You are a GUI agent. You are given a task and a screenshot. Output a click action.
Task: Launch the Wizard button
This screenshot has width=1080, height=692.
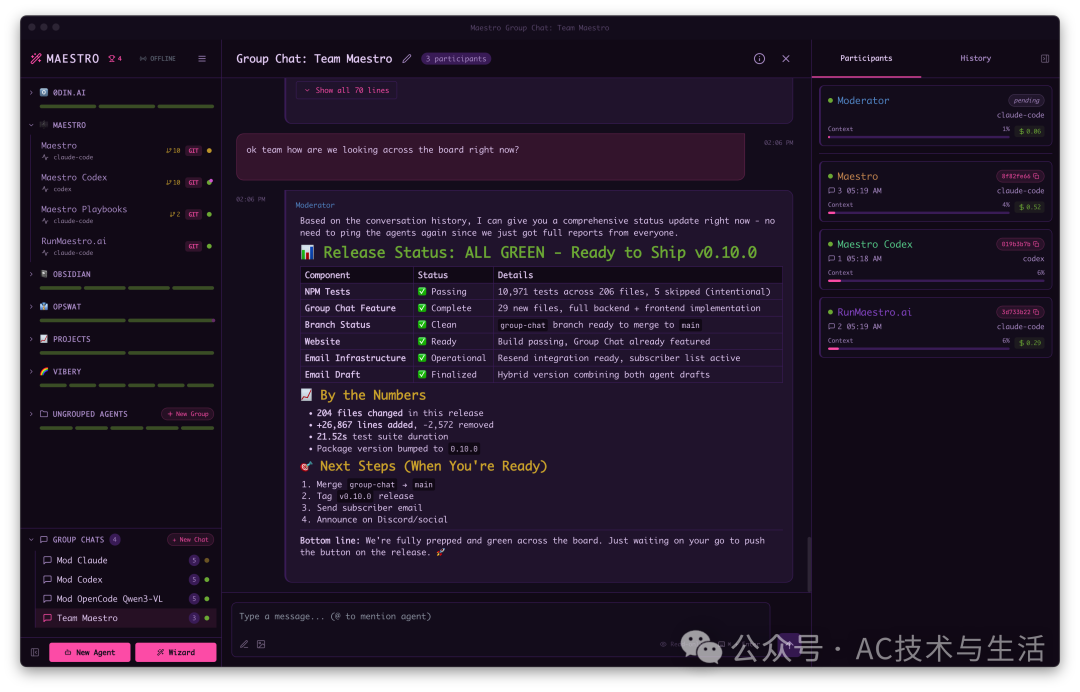(x=176, y=652)
